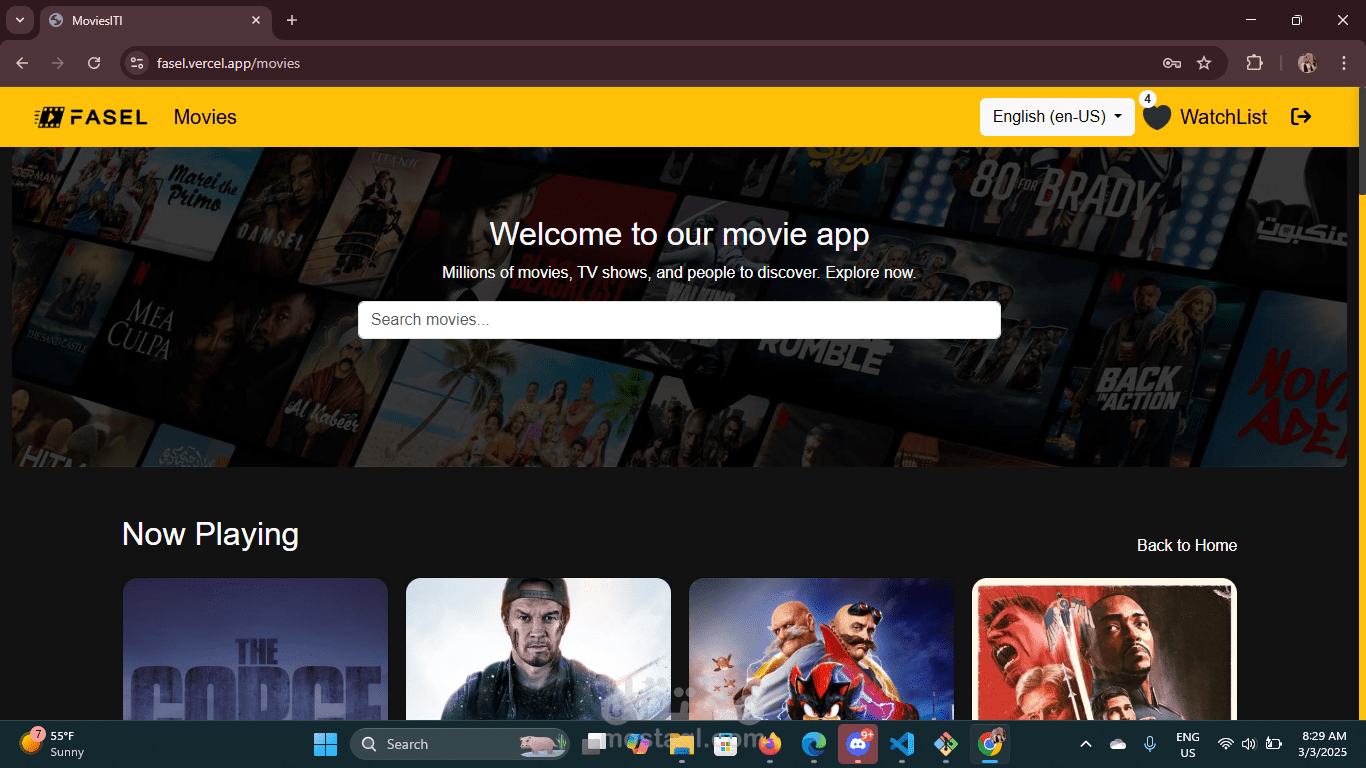
Task: Reload the page with refresh icon
Action: pos(94,63)
